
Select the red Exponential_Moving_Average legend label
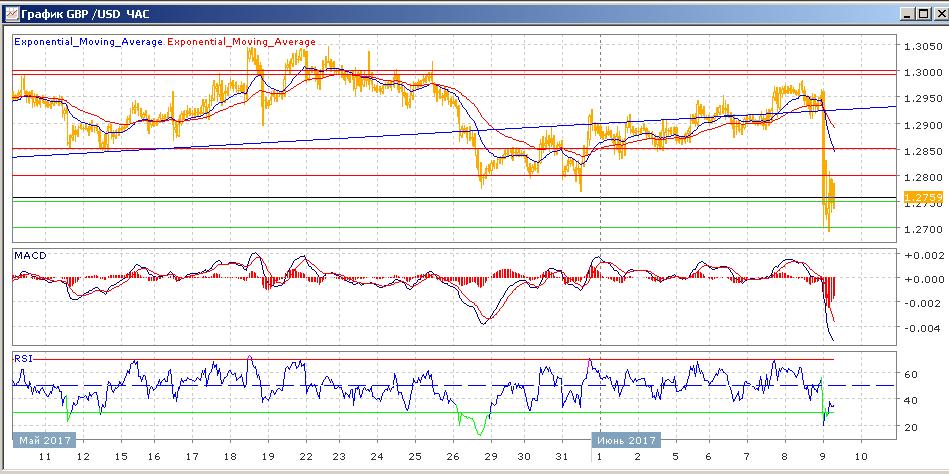(x=241, y=42)
